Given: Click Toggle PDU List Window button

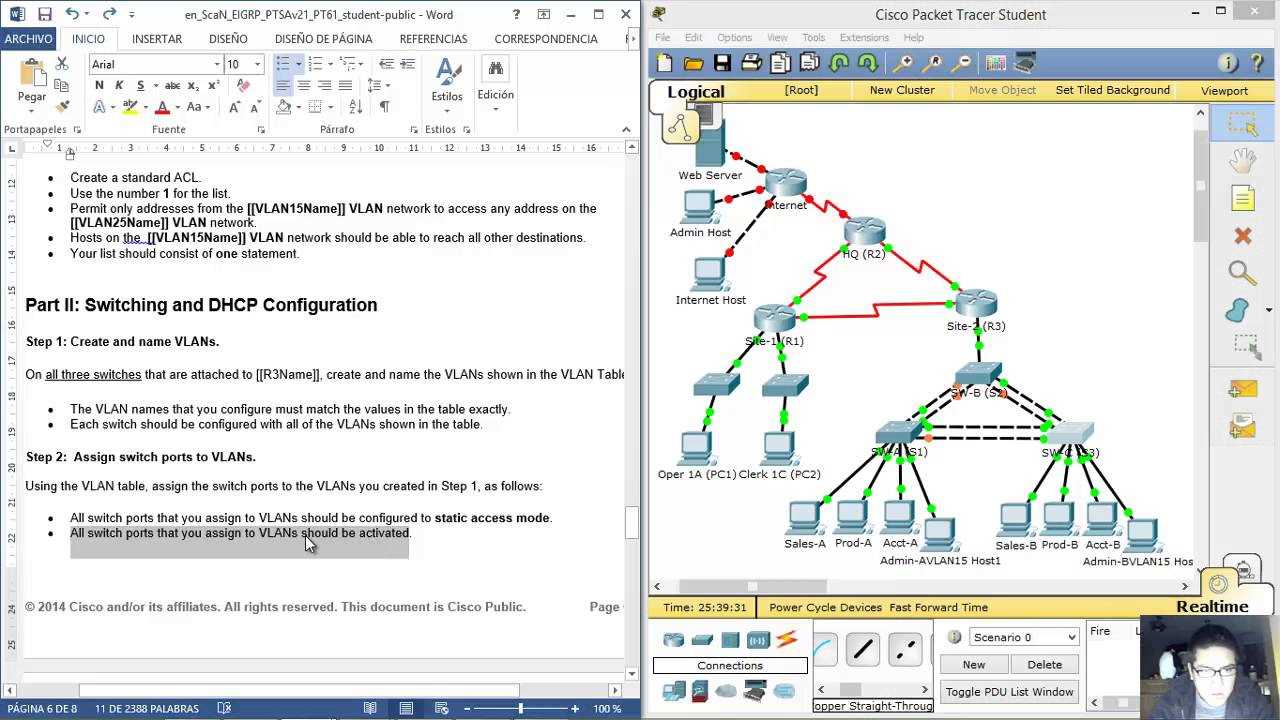Looking at the screenshot, I should (x=1010, y=692).
